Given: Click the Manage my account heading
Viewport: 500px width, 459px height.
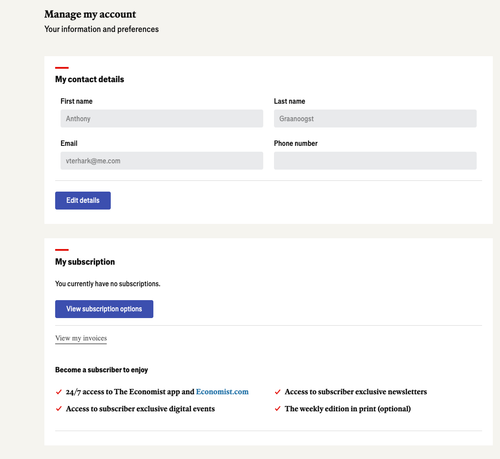Looking at the screenshot, I should point(90,14).
